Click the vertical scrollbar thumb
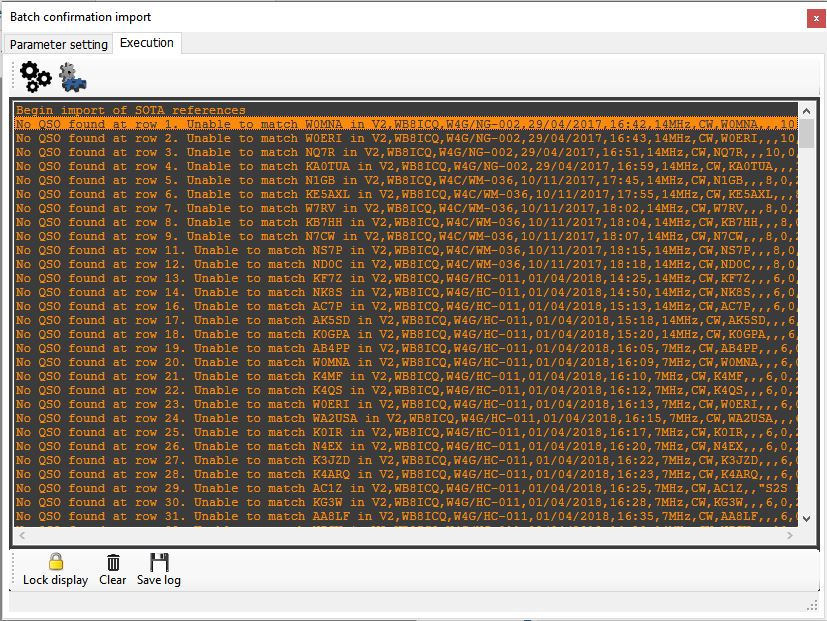 pyautogui.click(x=806, y=133)
